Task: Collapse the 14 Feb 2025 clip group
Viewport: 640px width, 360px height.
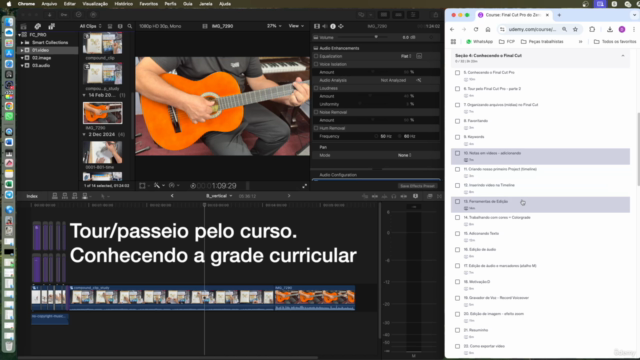Action: [84, 95]
